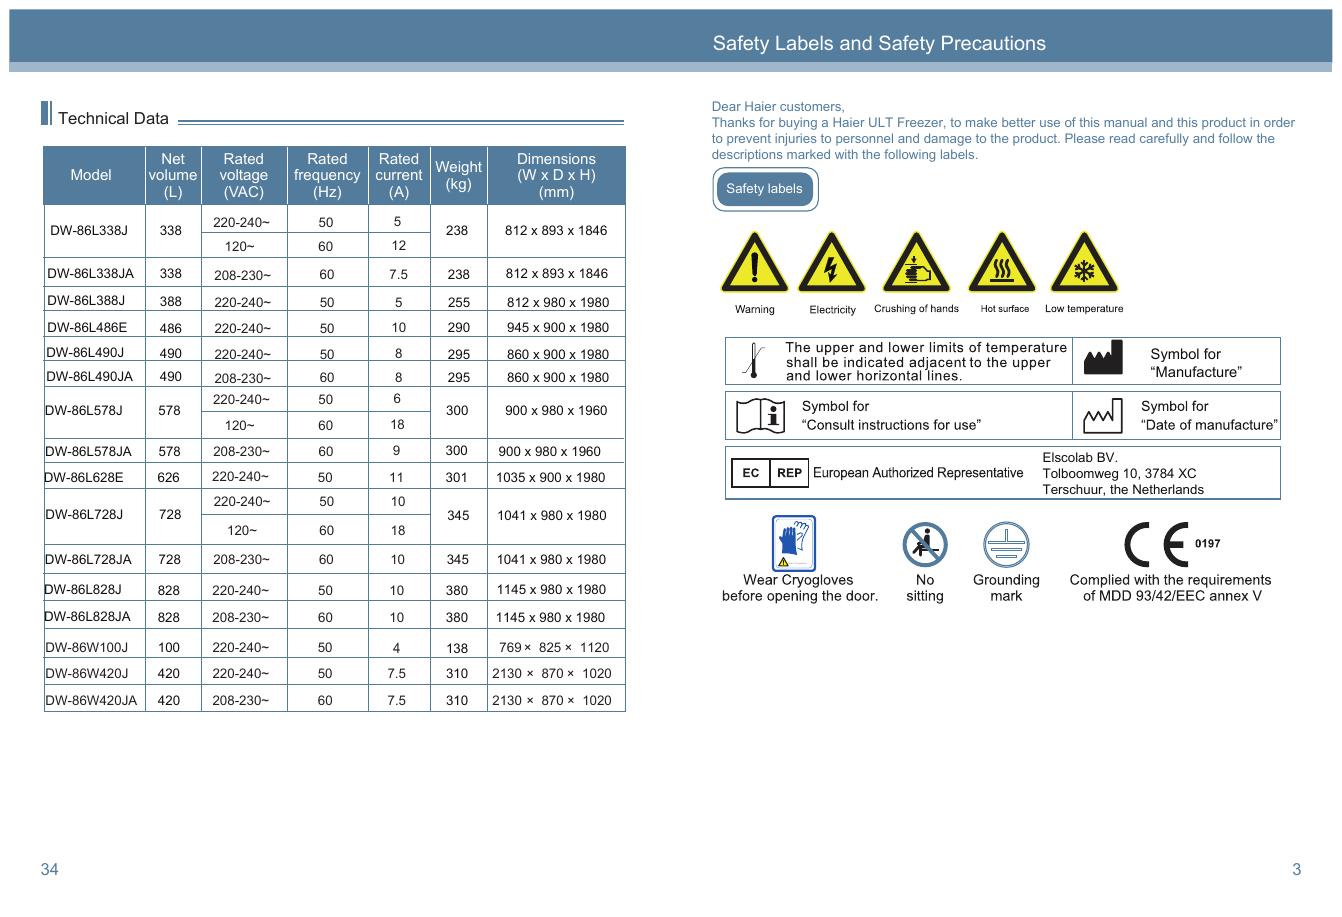
Task: Select the DW-86L338J model cell
Action: (90, 231)
